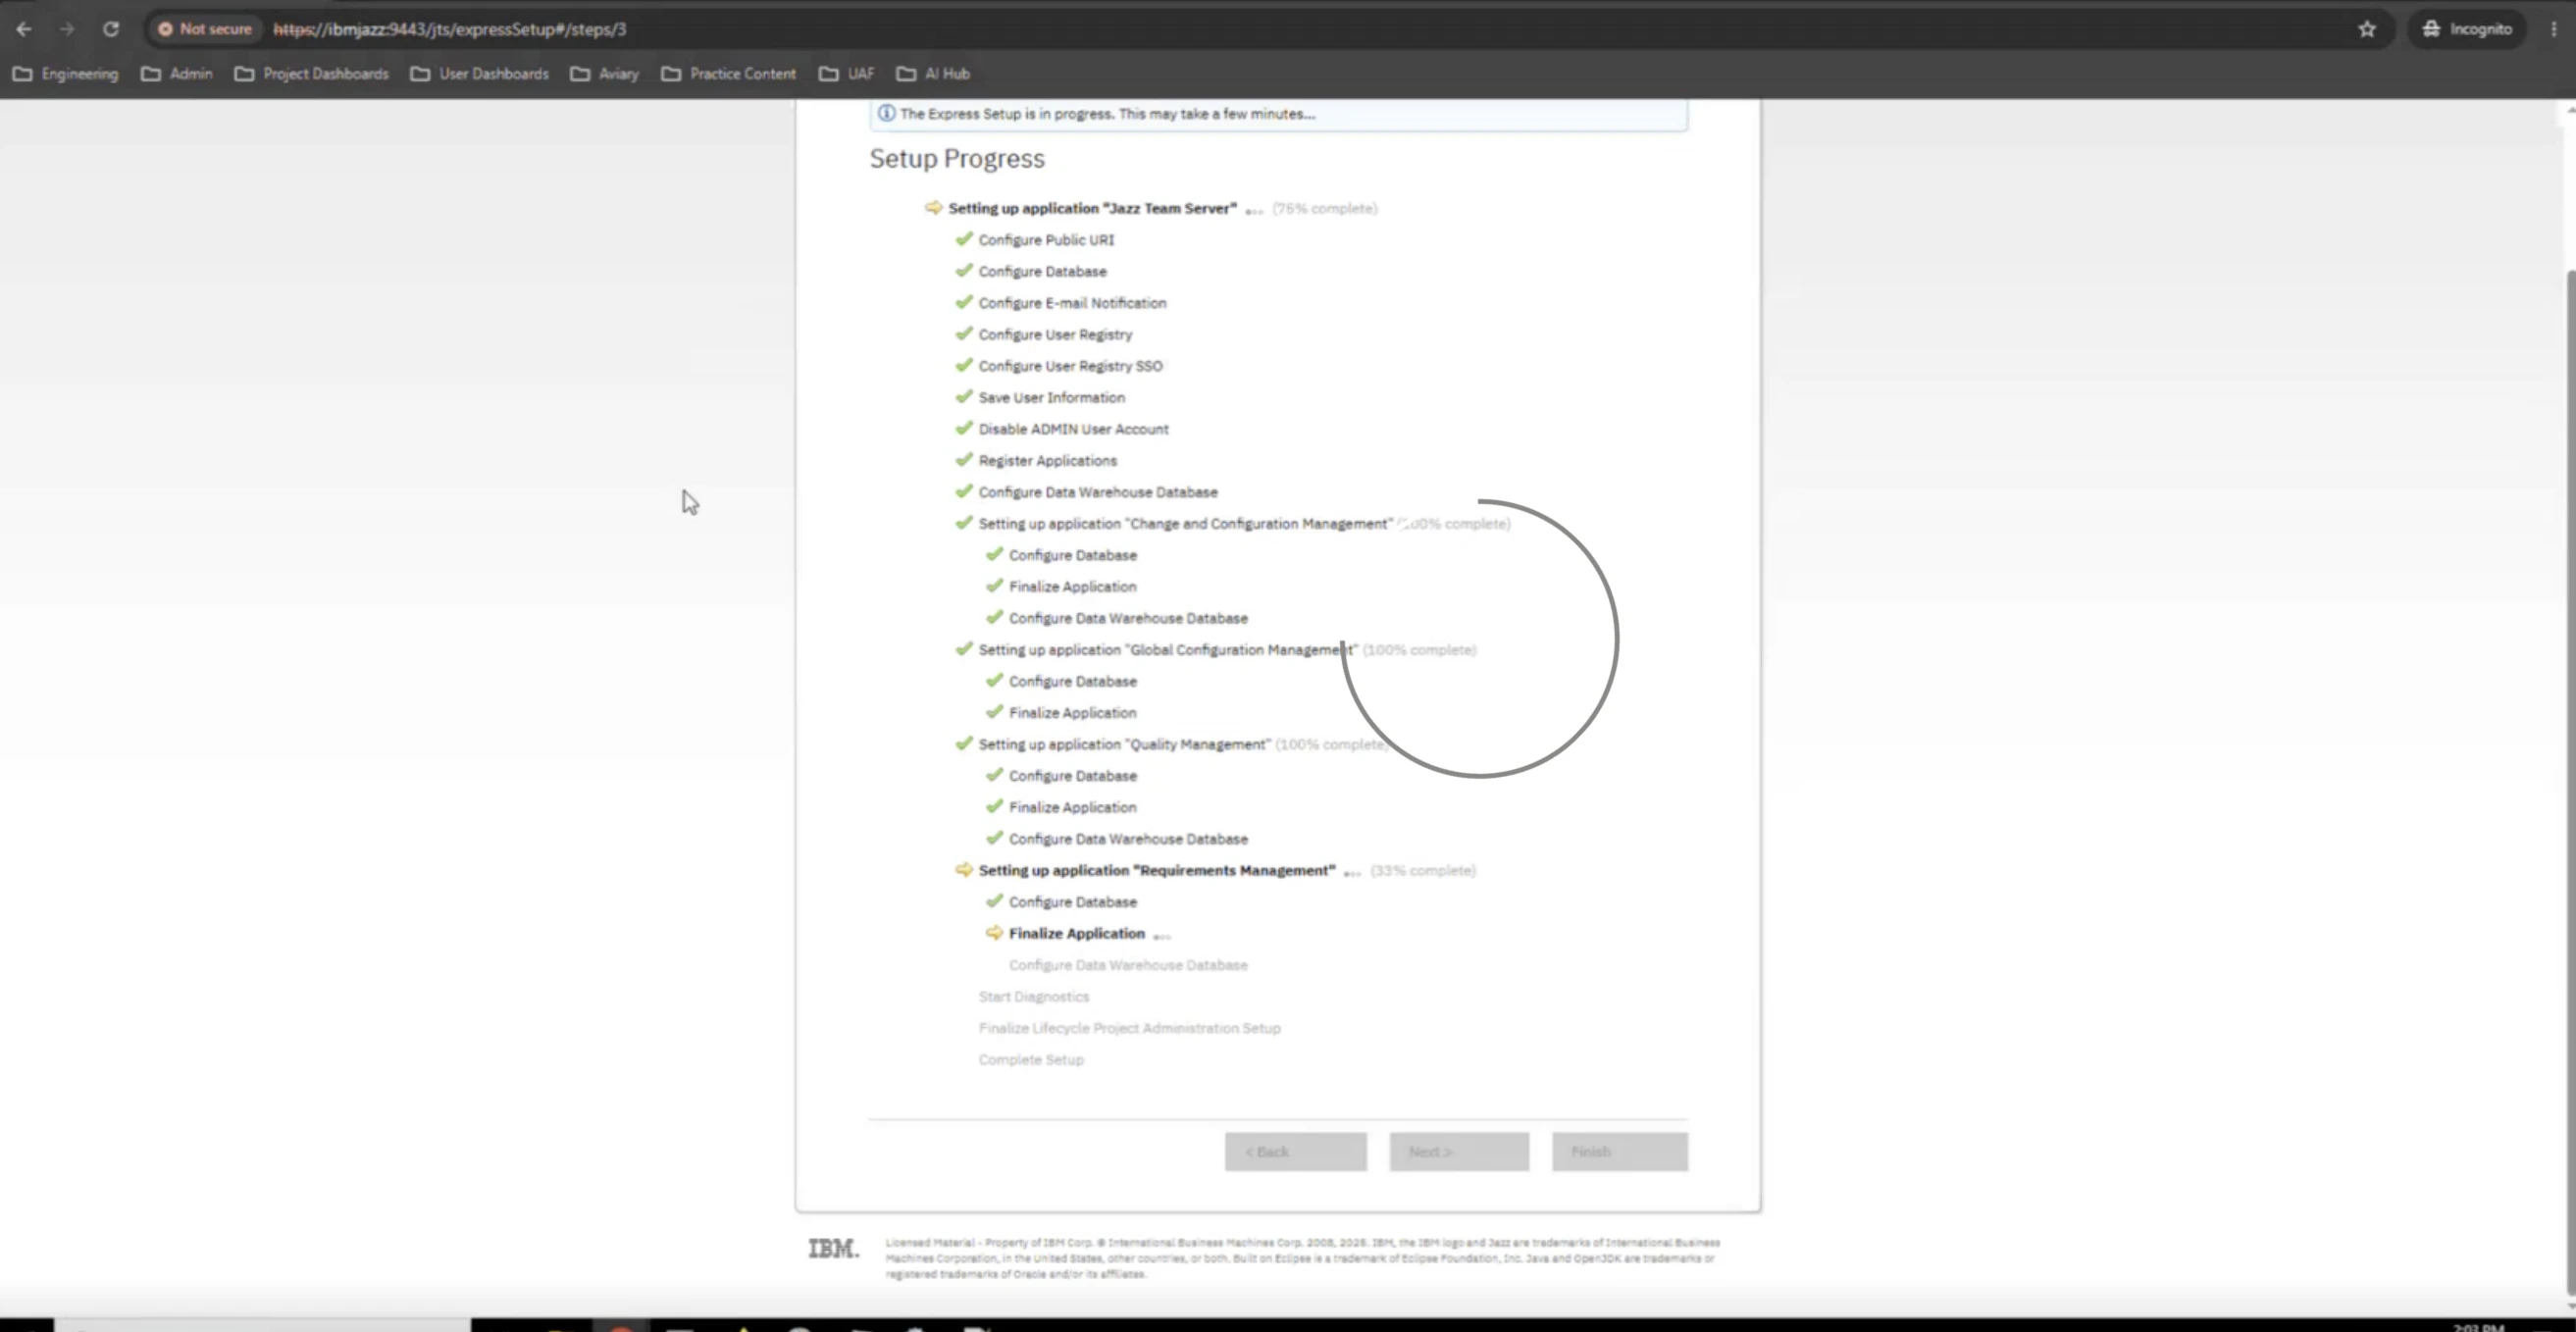Click the Back button
This screenshot has height=1332, width=2576.
coord(1296,1151)
